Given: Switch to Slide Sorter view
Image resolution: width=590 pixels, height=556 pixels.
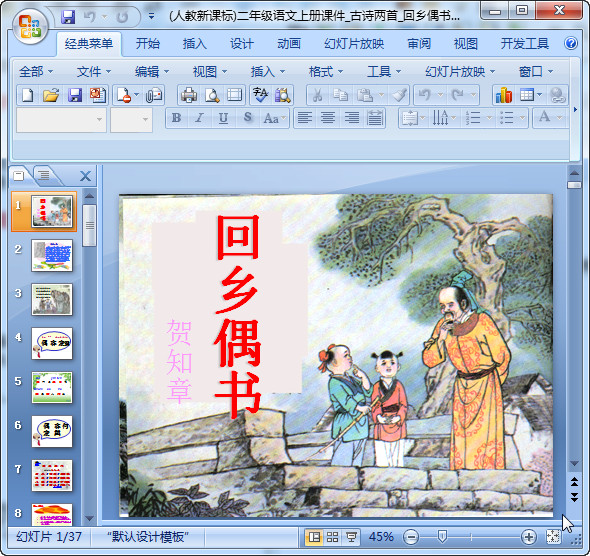Looking at the screenshot, I should (333, 537).
